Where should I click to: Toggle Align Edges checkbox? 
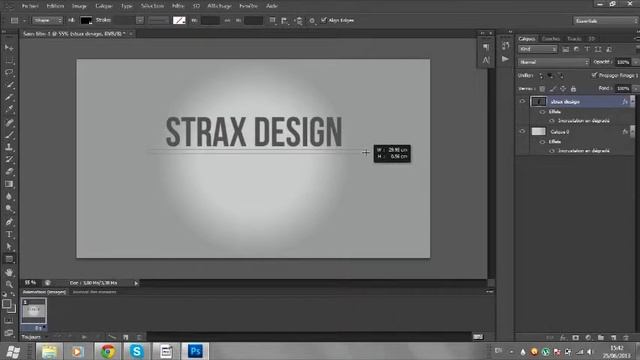324,20
